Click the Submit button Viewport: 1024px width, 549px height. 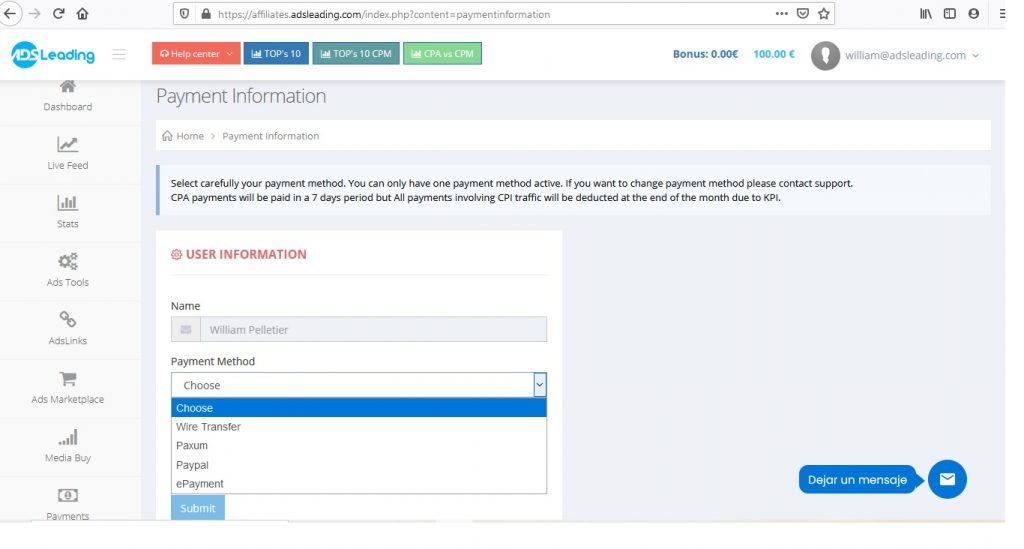[198, 508]
